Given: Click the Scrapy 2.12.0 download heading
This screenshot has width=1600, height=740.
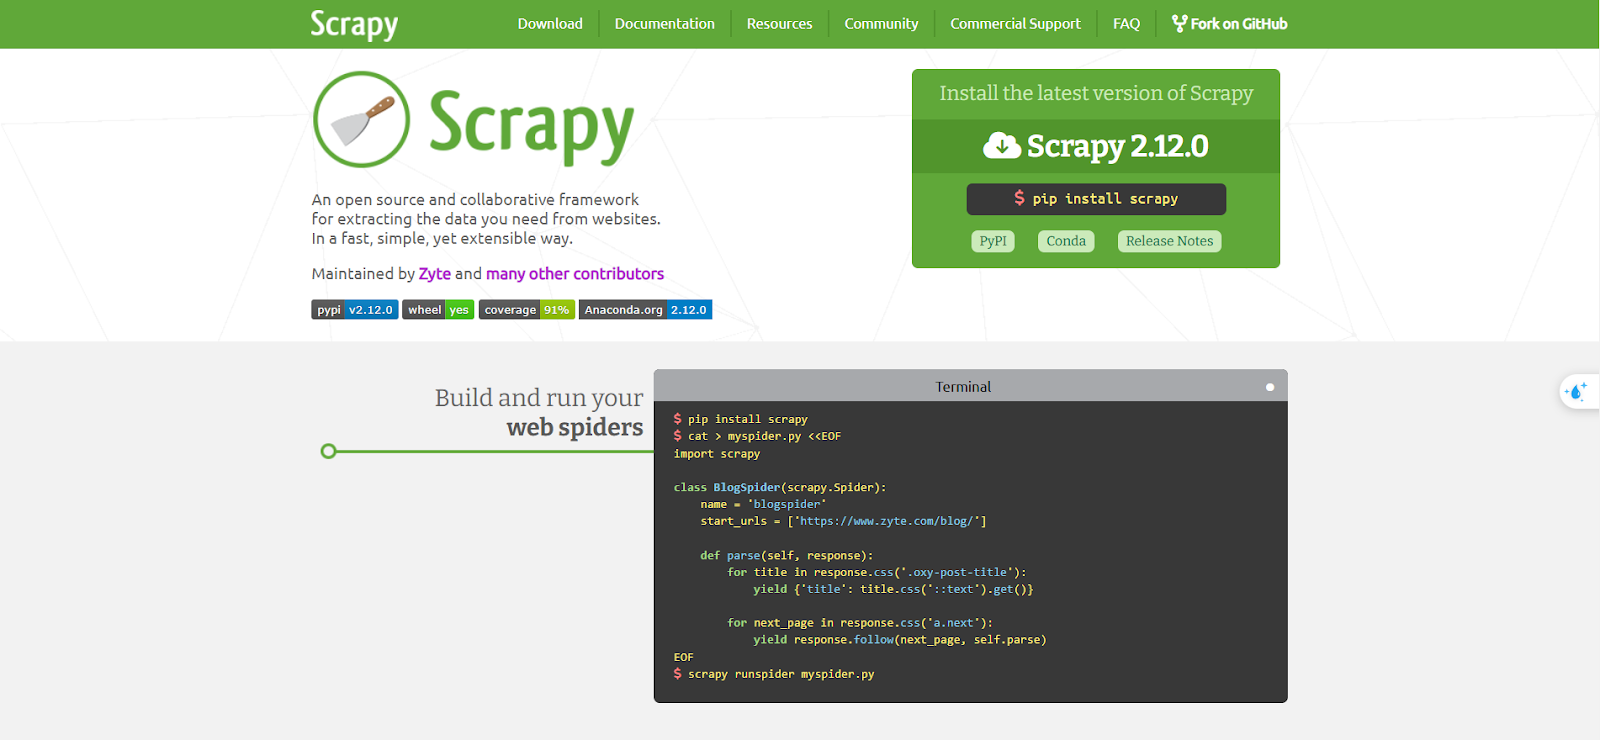Looking at the screenshot, I should (x=1096, y=146).
